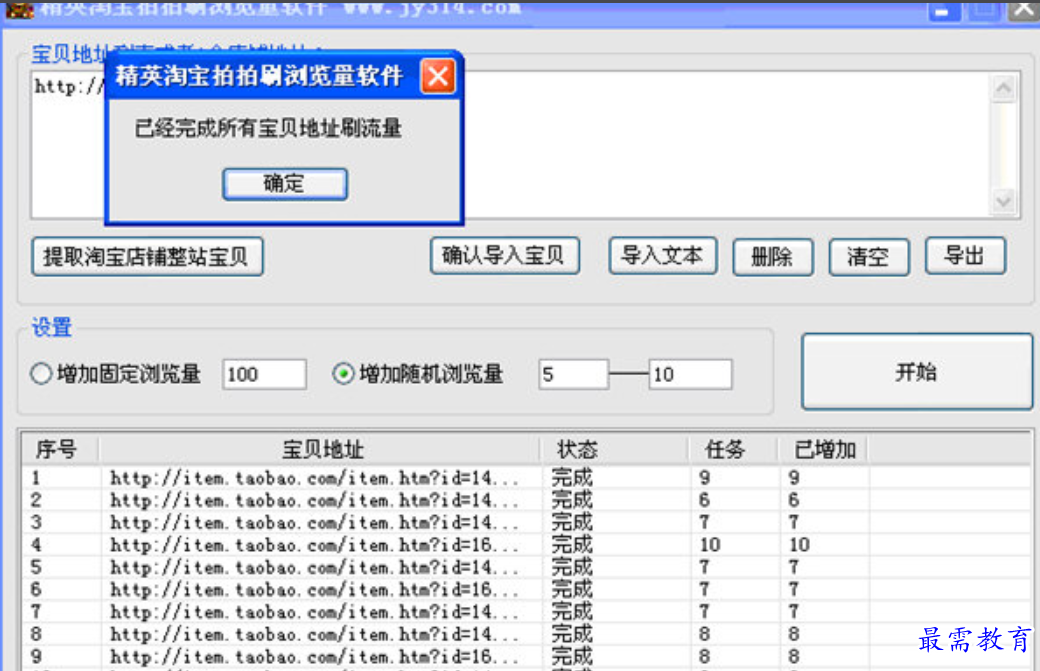1040x671 pixels.
Task: Click the 删除 button
Action: pyautogui.click(x=773, y=257)
